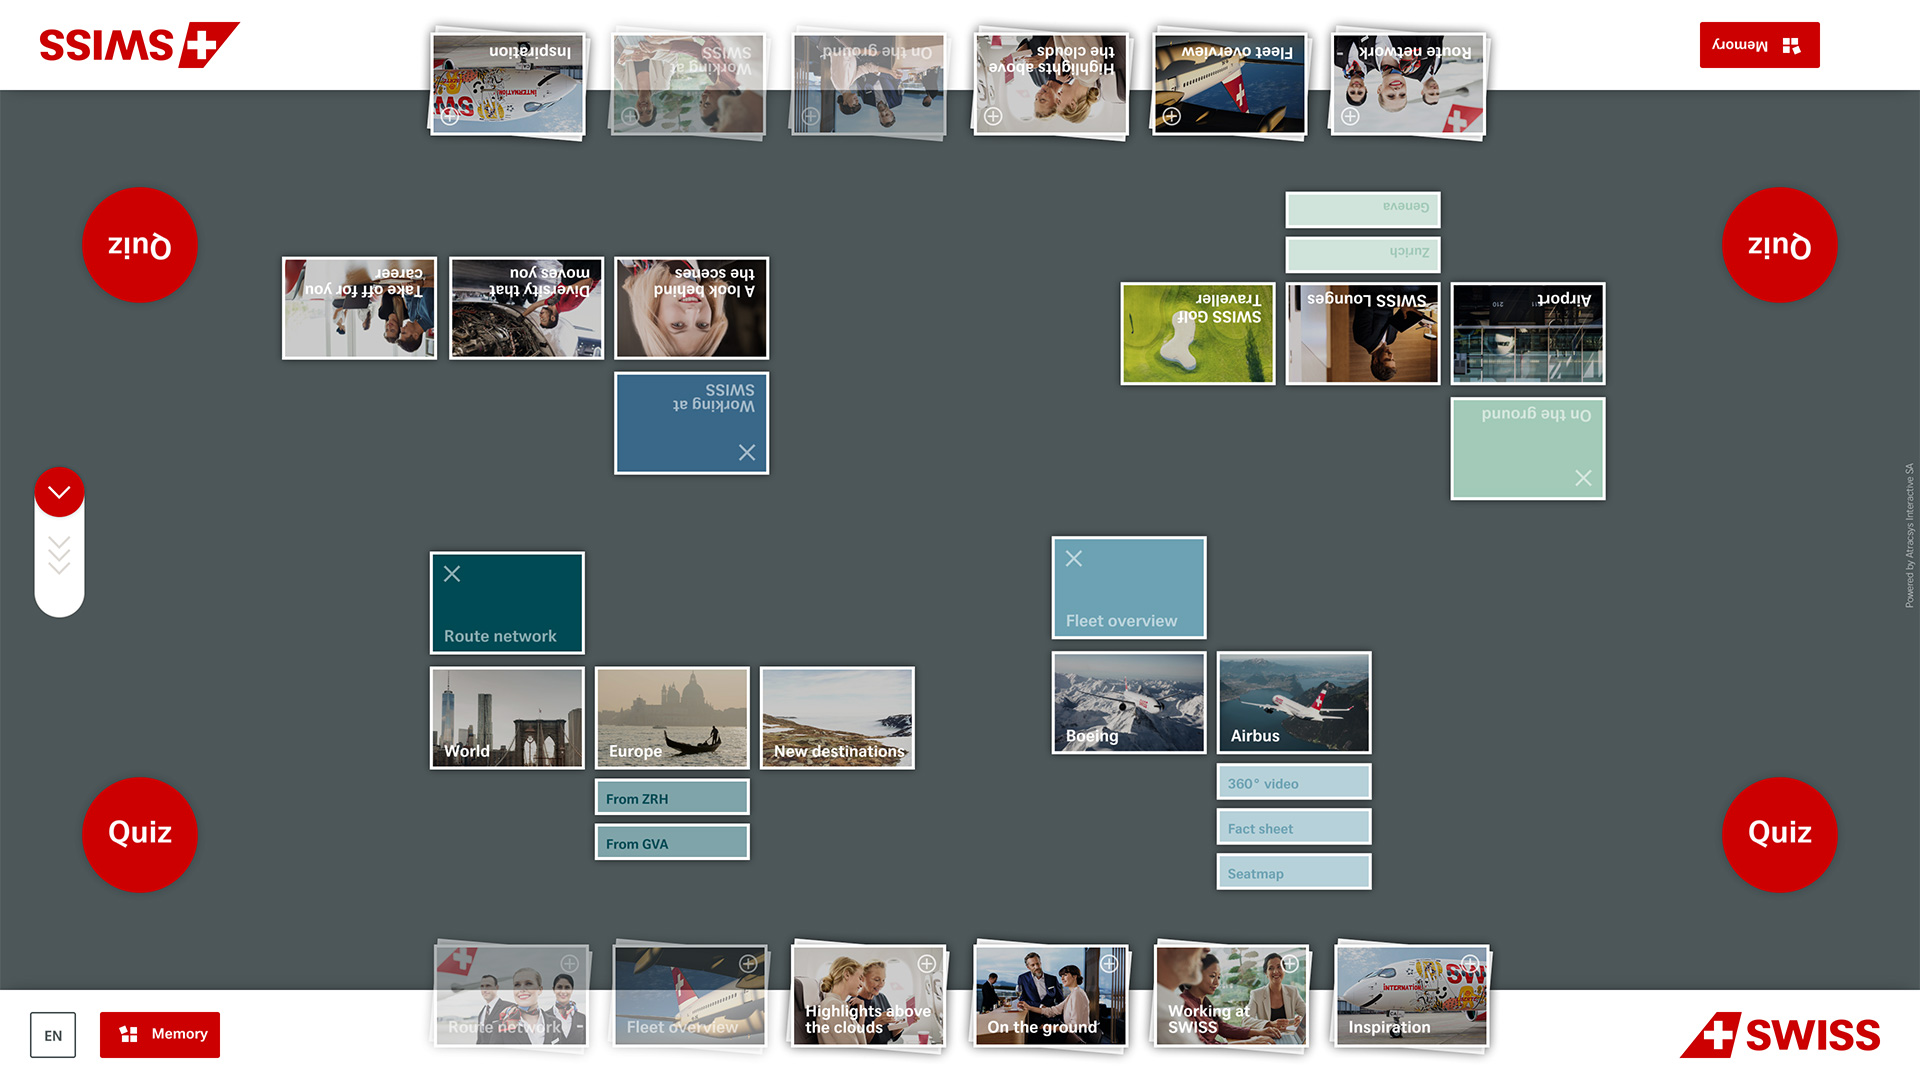This screenshot has height=1080, width=1920.
Task: Expand the bottom Inspiration card plus icon
Action: 1470,962
